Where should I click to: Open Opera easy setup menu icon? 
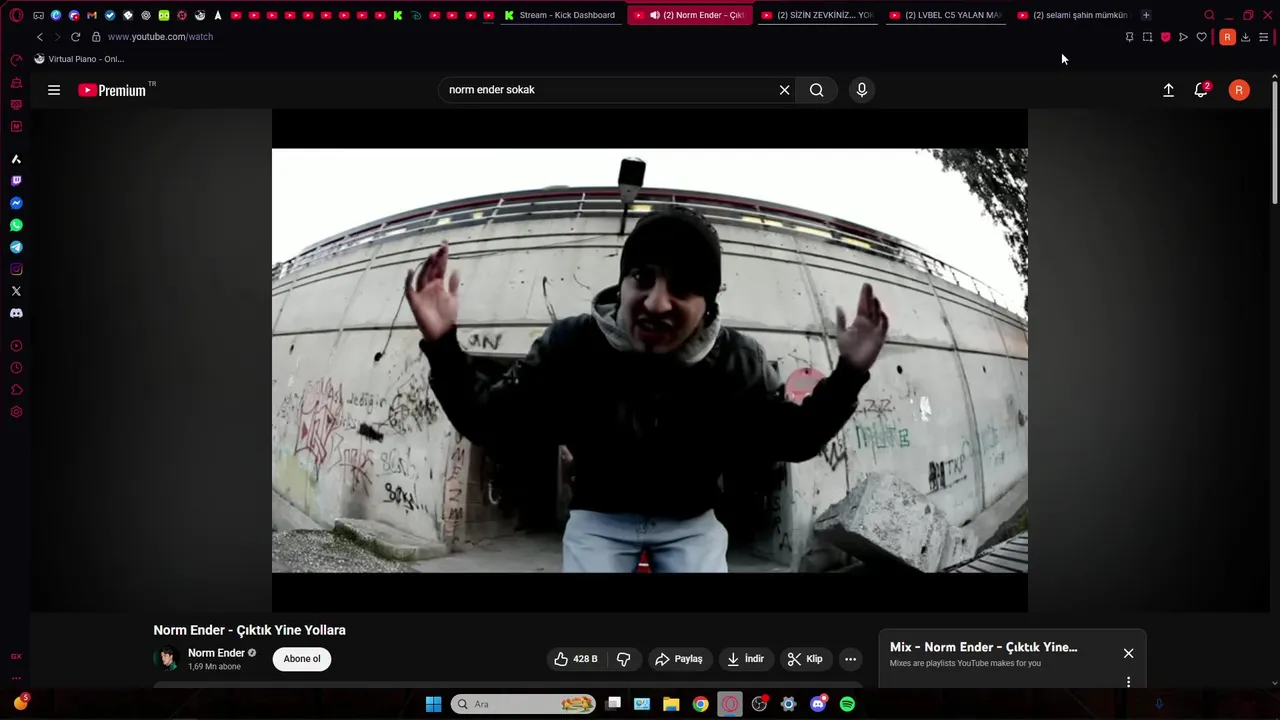1263,37
